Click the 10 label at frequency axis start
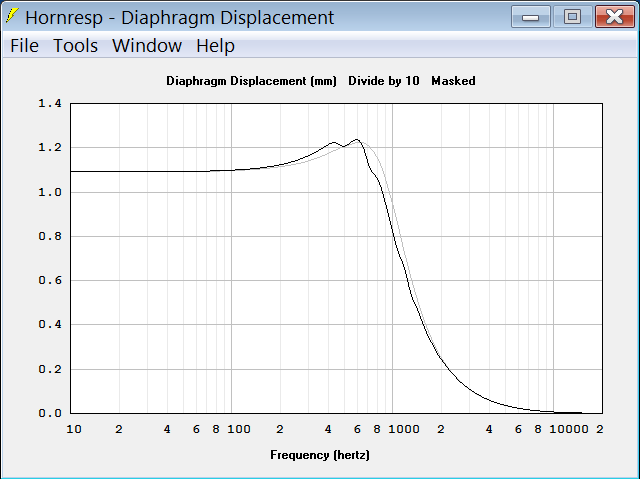Screen dimensions: 641x479 [74, 429]
